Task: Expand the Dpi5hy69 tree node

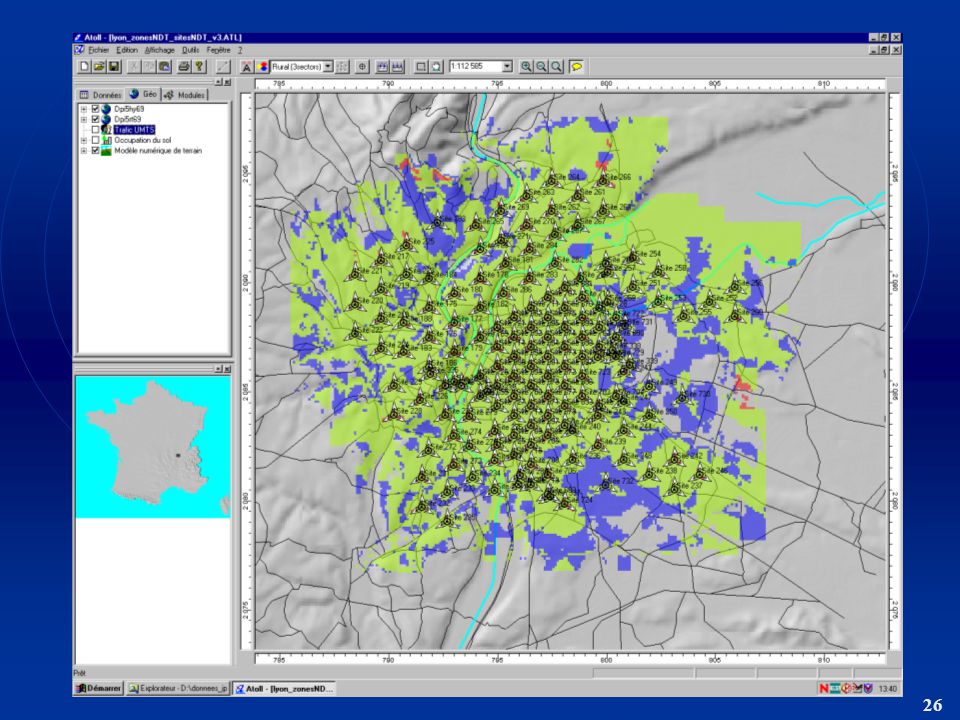Action: tap(84, 109)
